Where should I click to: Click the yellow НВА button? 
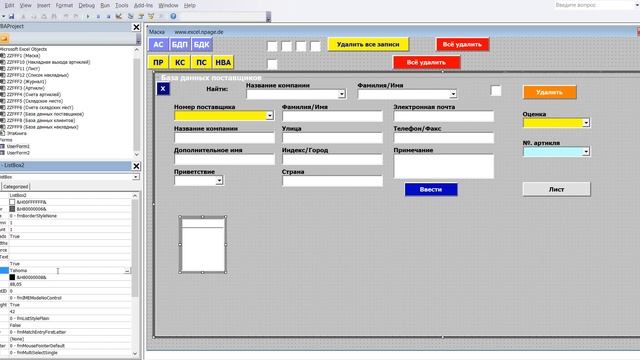click(x=223, y=62)
